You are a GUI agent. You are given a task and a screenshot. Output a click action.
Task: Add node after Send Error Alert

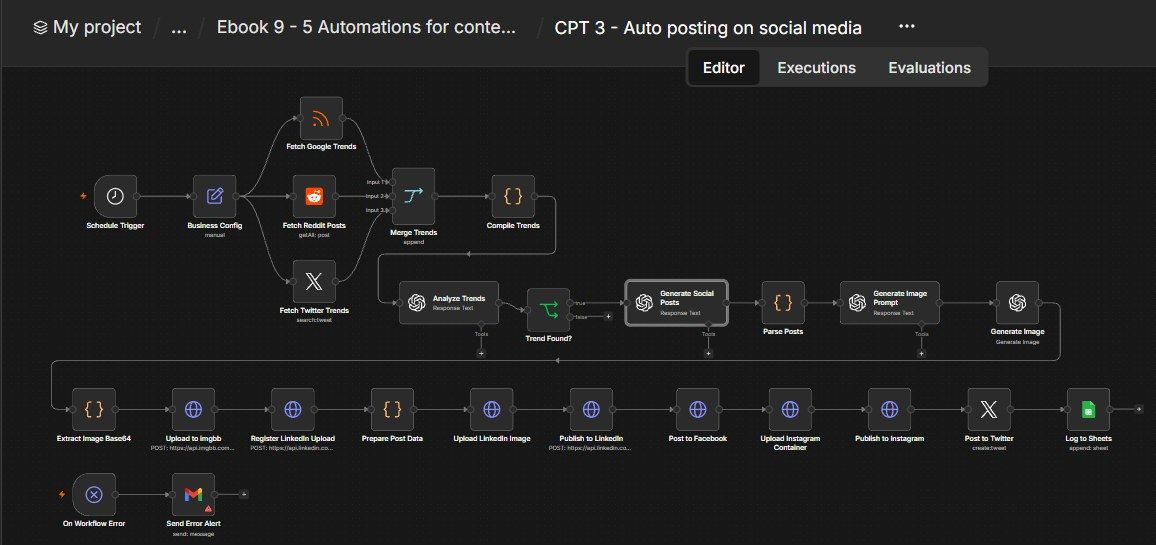(x=243, y=494)
